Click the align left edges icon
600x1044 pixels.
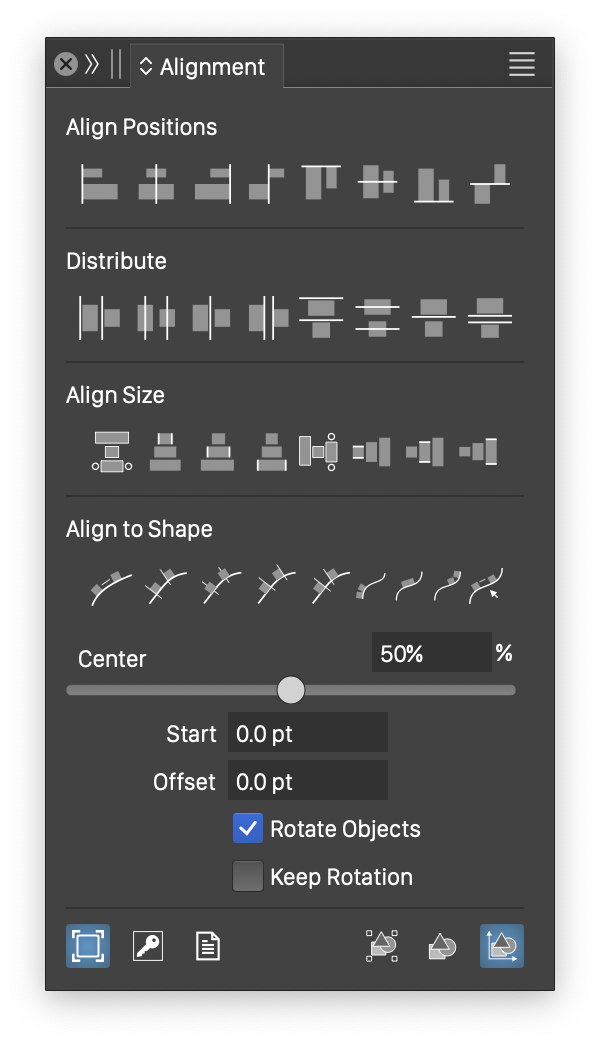coord(99,184)
